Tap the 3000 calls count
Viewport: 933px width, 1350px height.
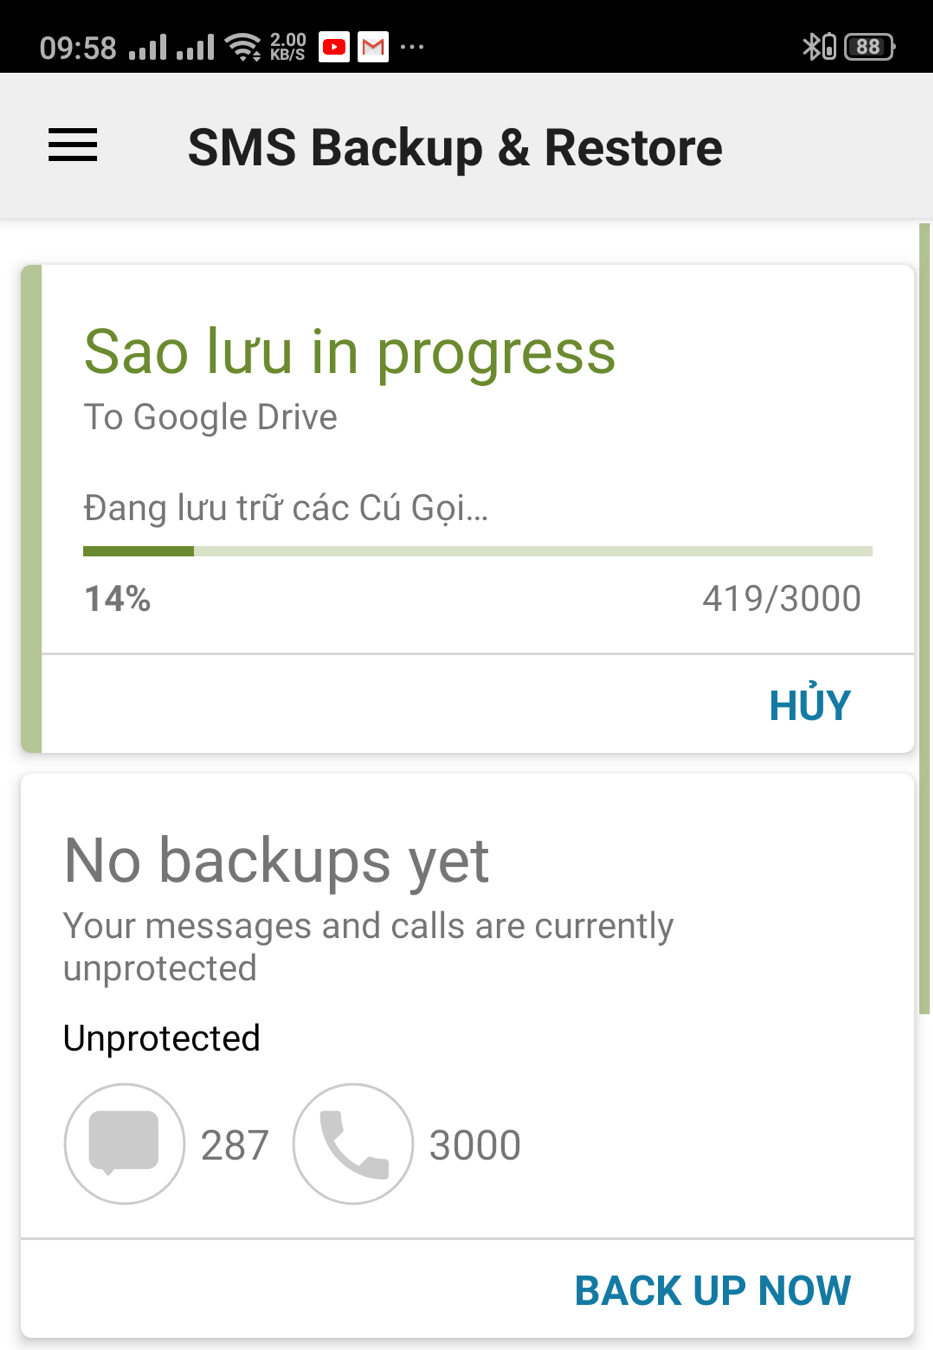click(475, 1145)
